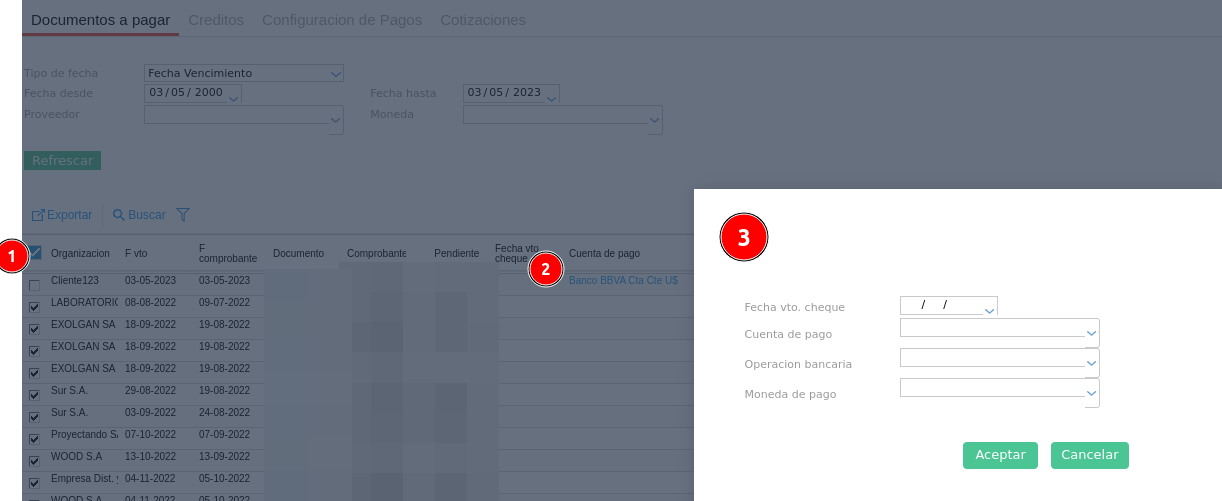The height and width of the screenshot is (501, 1222).
Task: Open the Configuracion de Pagos tab
Action: 342,20
